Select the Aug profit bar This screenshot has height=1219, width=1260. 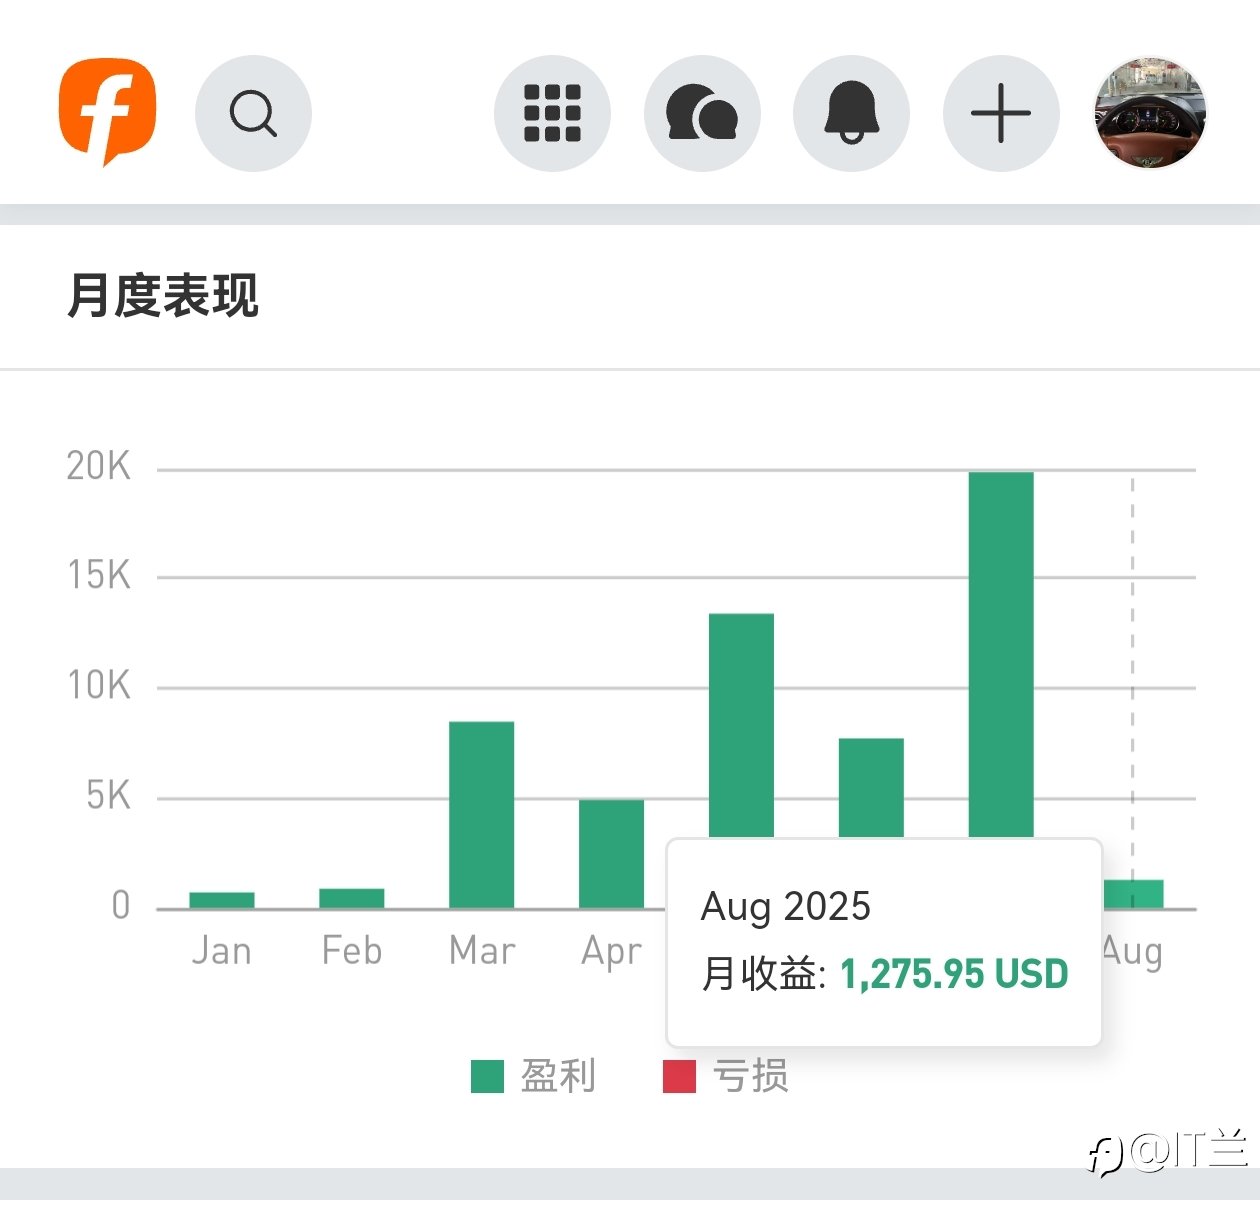click(1133, 894)
